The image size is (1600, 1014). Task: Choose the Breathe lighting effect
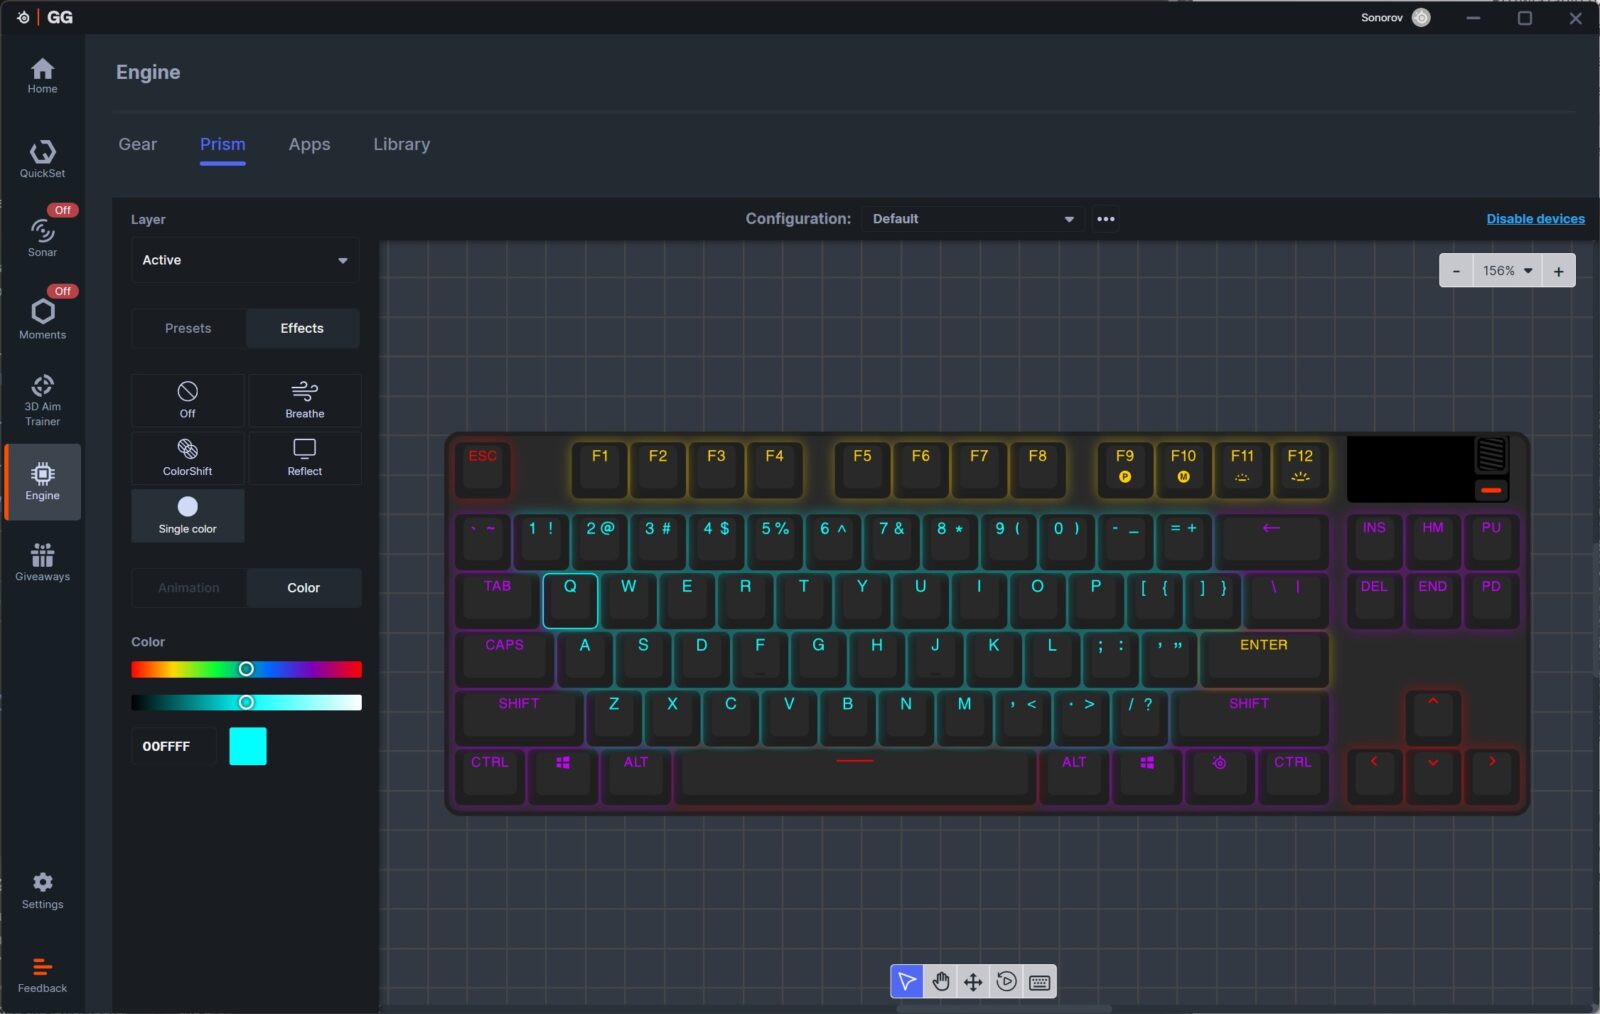tap(305, 400)
